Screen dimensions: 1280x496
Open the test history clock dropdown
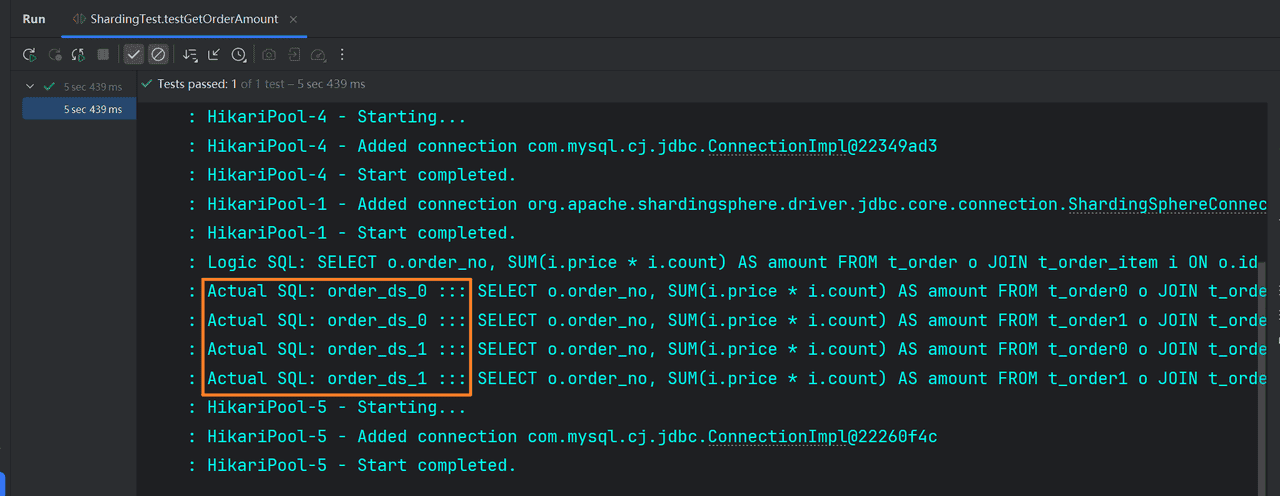(x=239, y=55)
